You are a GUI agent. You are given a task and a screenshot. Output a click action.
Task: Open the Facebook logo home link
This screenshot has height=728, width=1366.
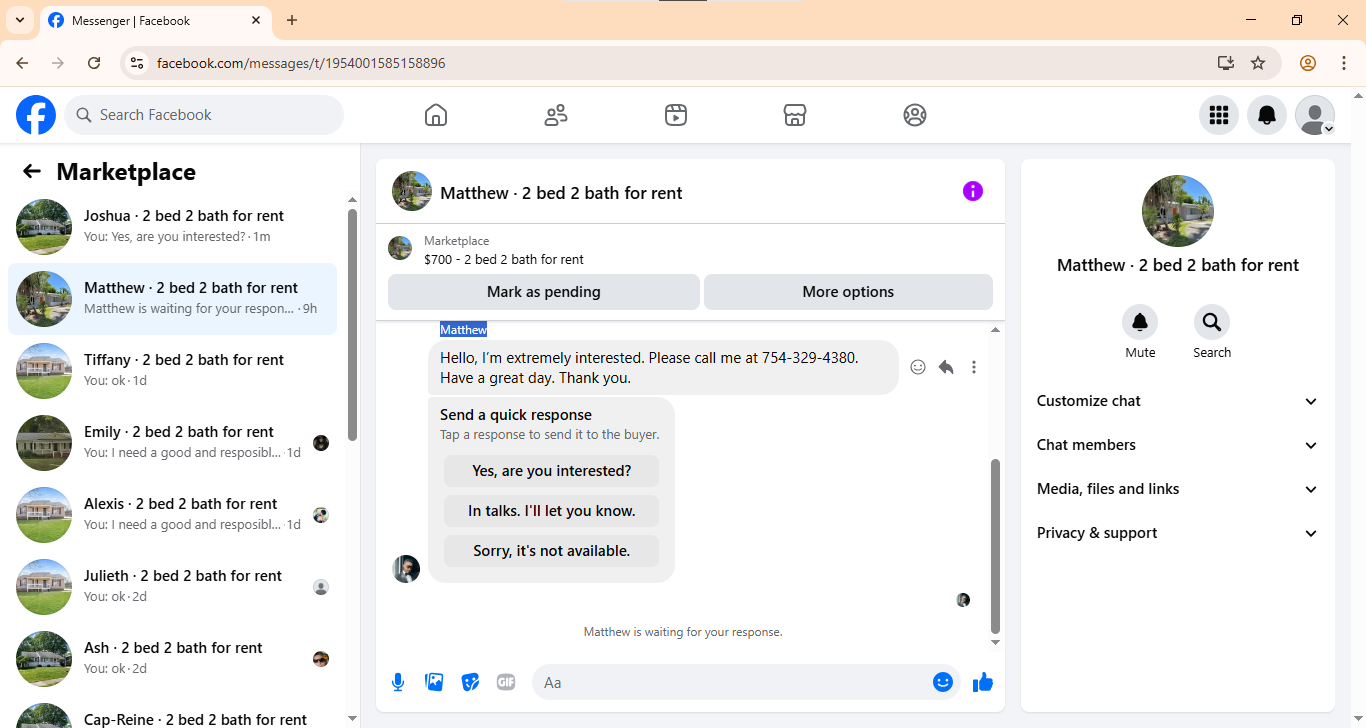[36, 115]
